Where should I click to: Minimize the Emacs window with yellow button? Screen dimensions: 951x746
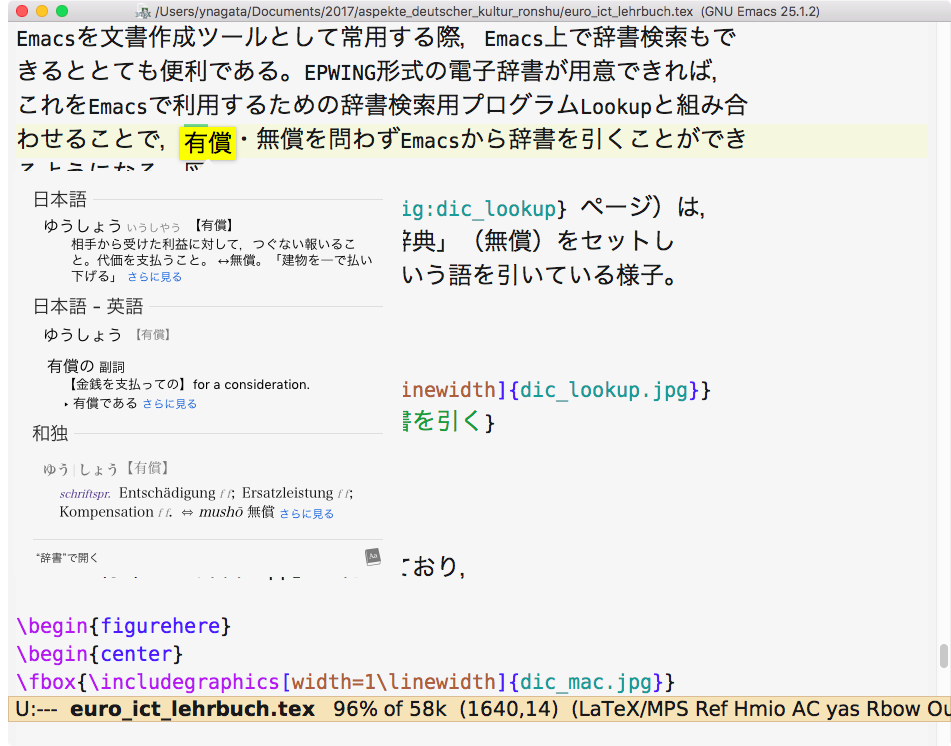pos(42,11)
